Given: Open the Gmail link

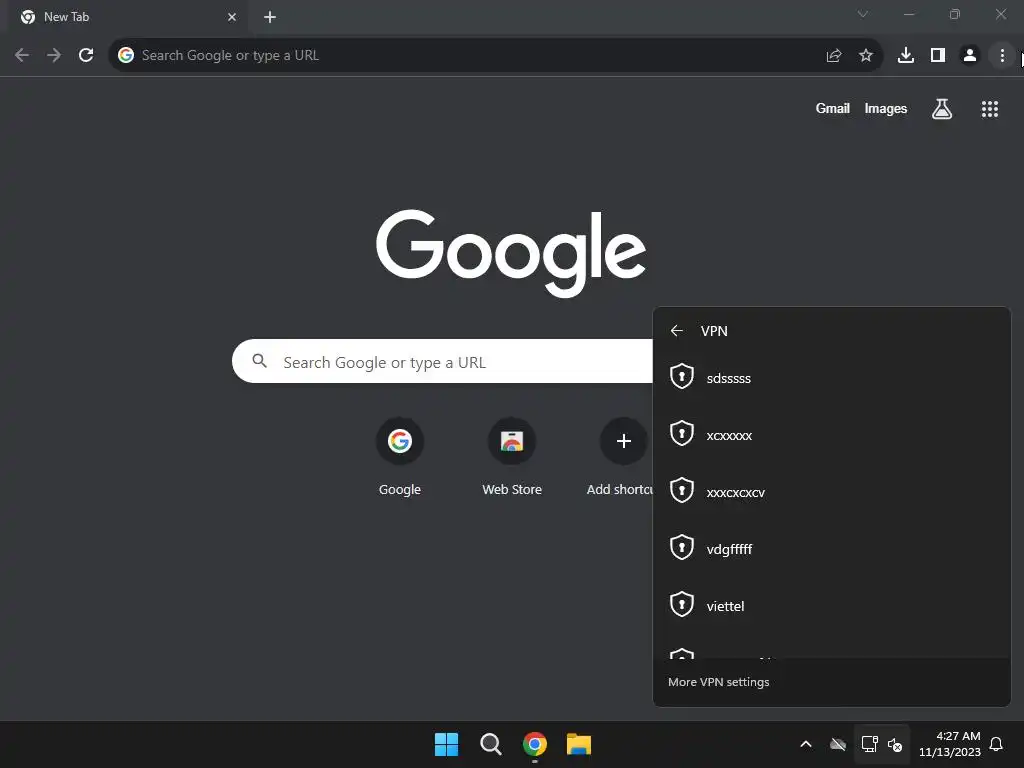Looking at the screenshot, I should 833,108.
